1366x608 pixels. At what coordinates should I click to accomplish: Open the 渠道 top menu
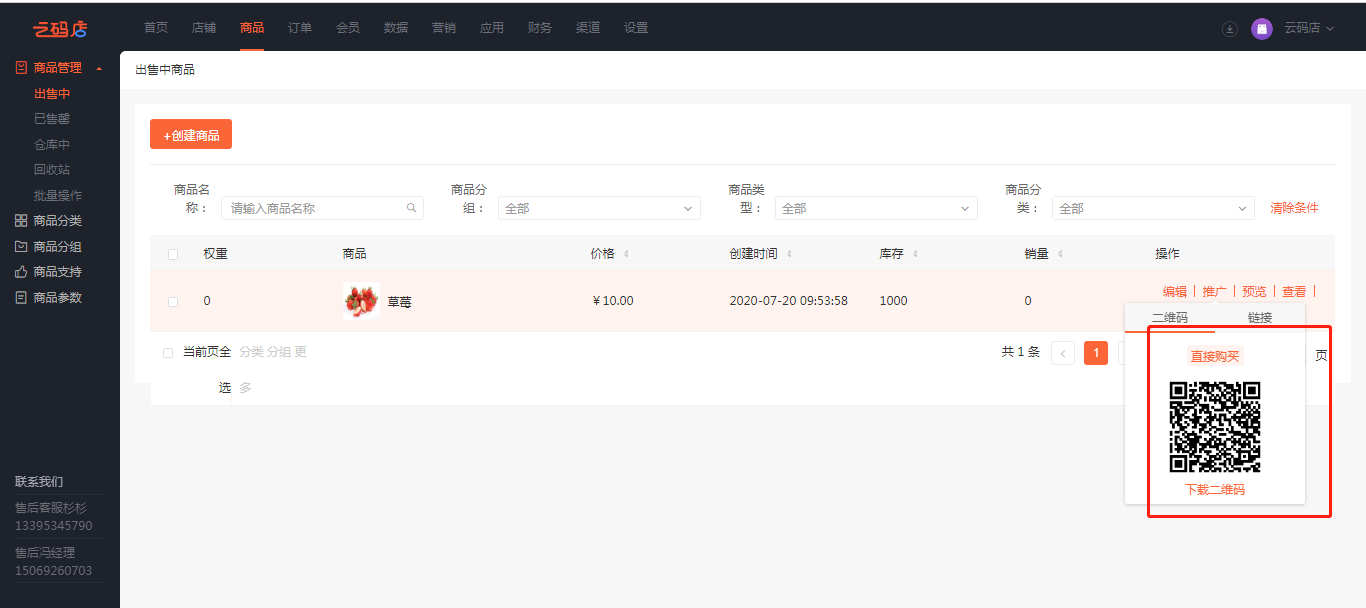click(588, 28)
